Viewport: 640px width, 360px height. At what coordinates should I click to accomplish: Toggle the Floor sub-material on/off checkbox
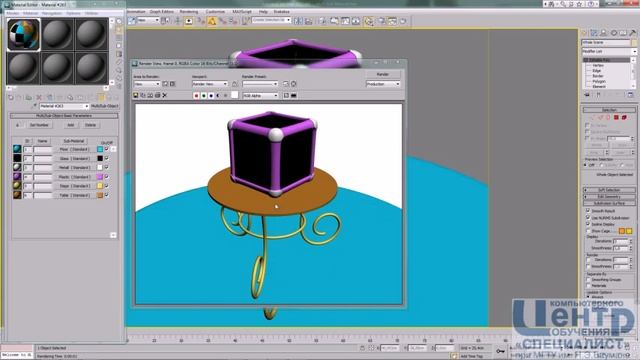coord(107,149)
